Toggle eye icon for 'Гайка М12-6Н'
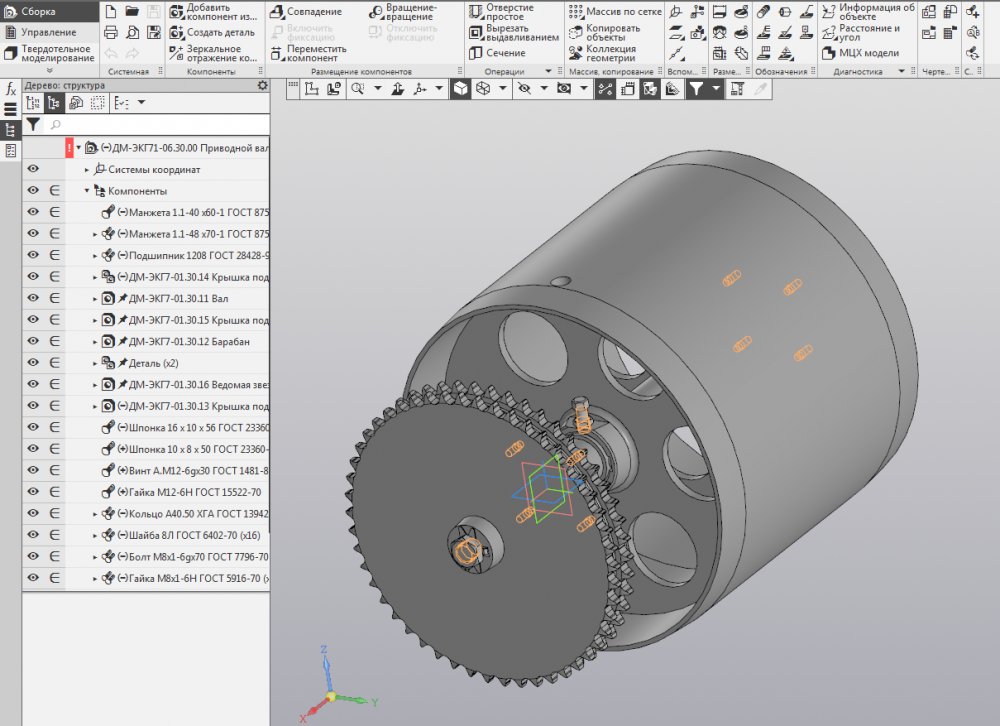The width and height of the screenshot is (1000, 726). [x=33, y=492]
